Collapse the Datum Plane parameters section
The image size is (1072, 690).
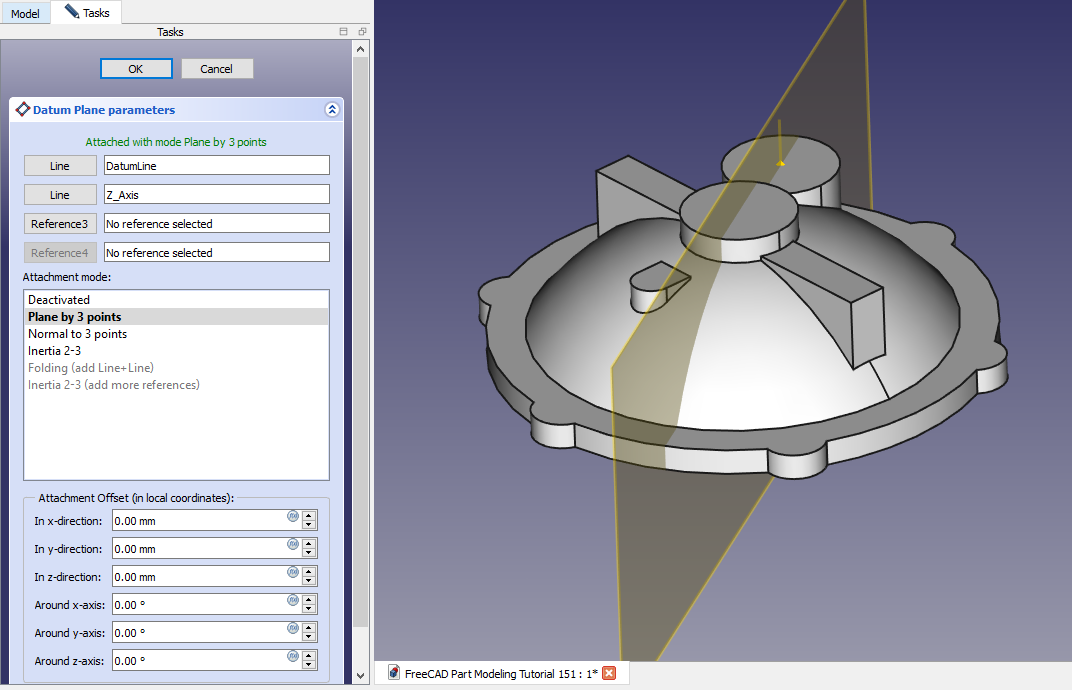click(x=332, y=110)
